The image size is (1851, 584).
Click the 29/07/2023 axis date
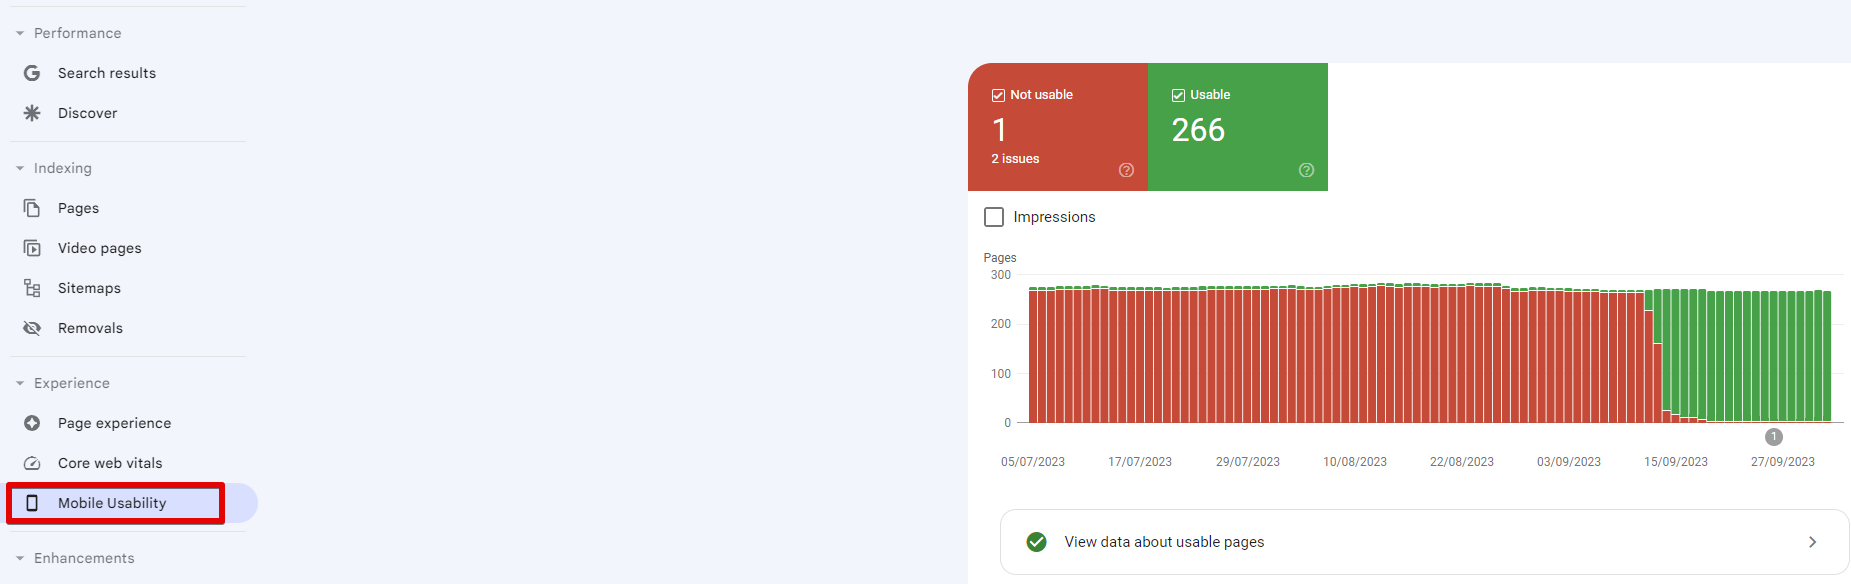point(1247,462)
